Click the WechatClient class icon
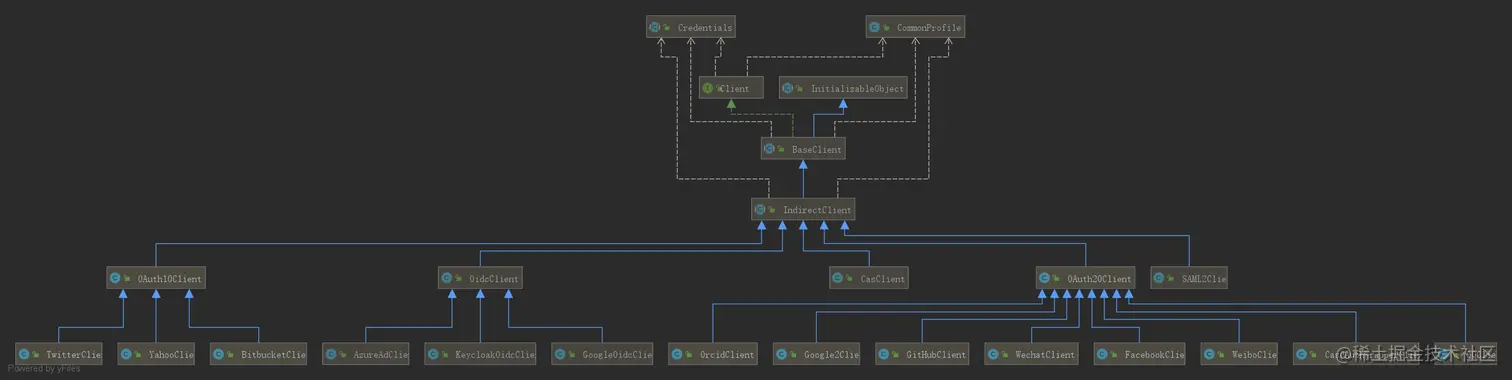 993,354
